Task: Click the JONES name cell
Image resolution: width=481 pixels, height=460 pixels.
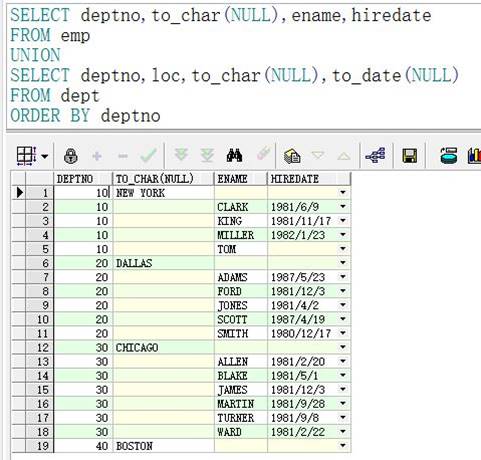Action: coord(241,305)
